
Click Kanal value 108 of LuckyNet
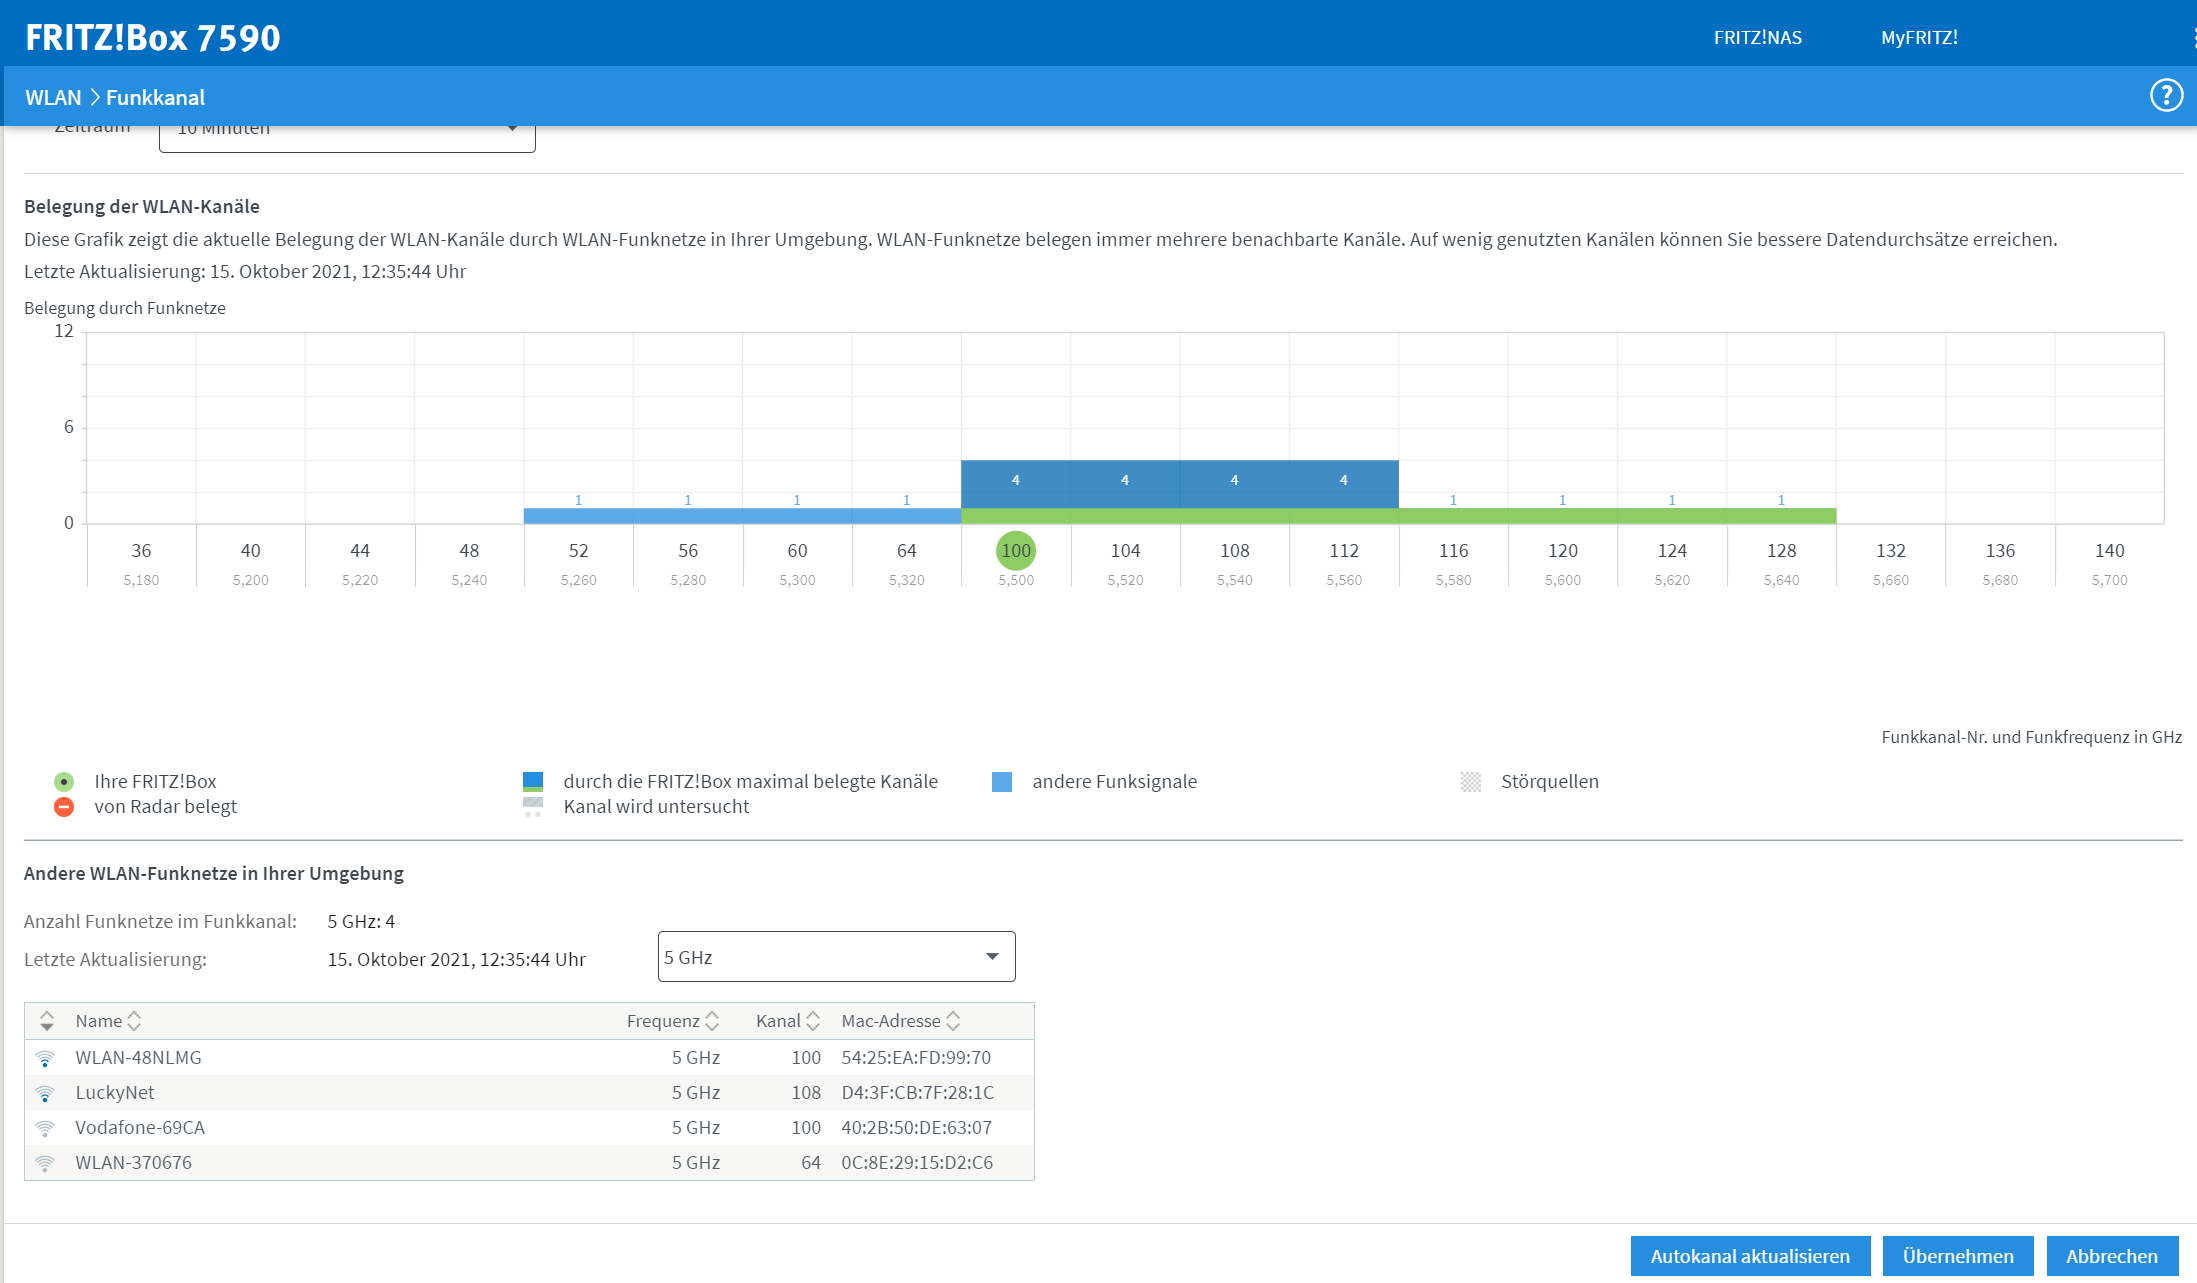click(806, 1093)
